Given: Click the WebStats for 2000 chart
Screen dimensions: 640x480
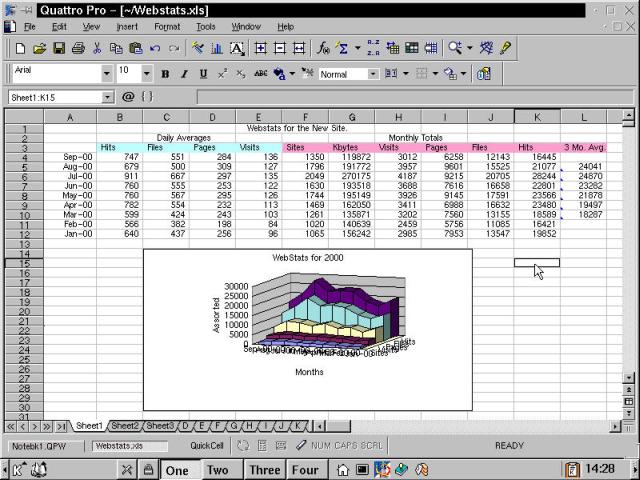Looking at the screenshot, I should 307,329.
